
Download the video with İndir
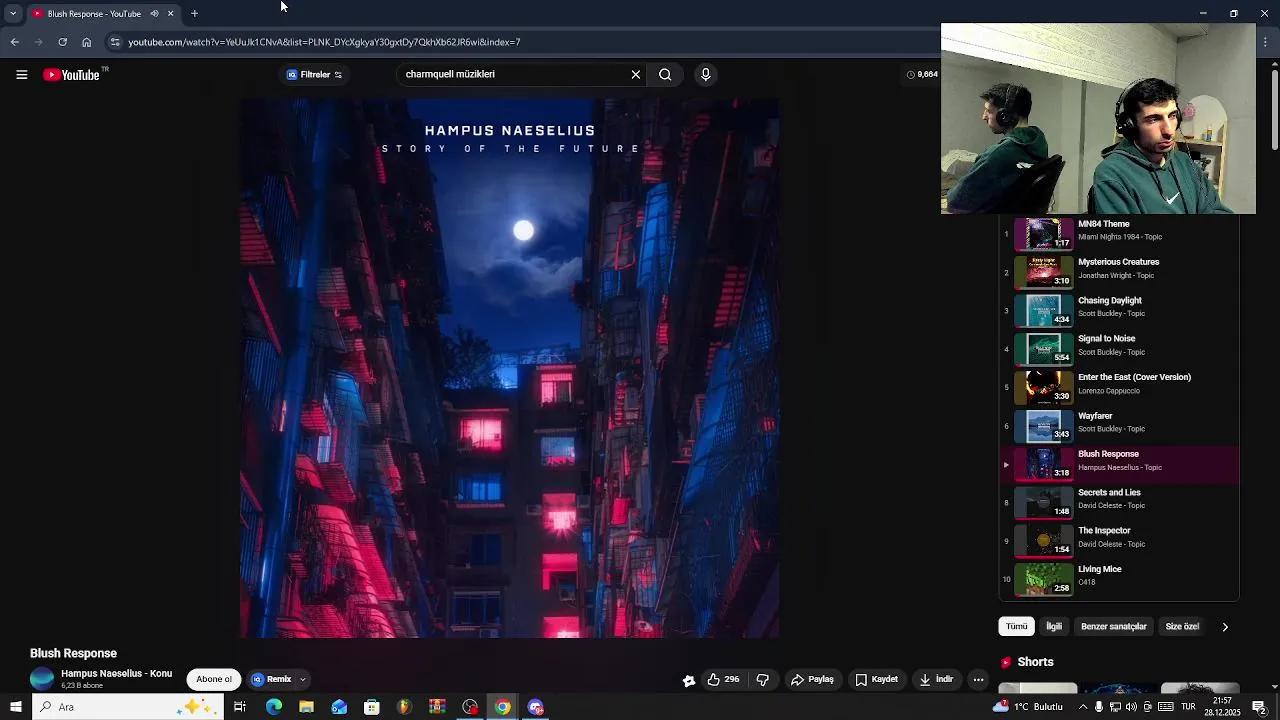click(937, 680)
